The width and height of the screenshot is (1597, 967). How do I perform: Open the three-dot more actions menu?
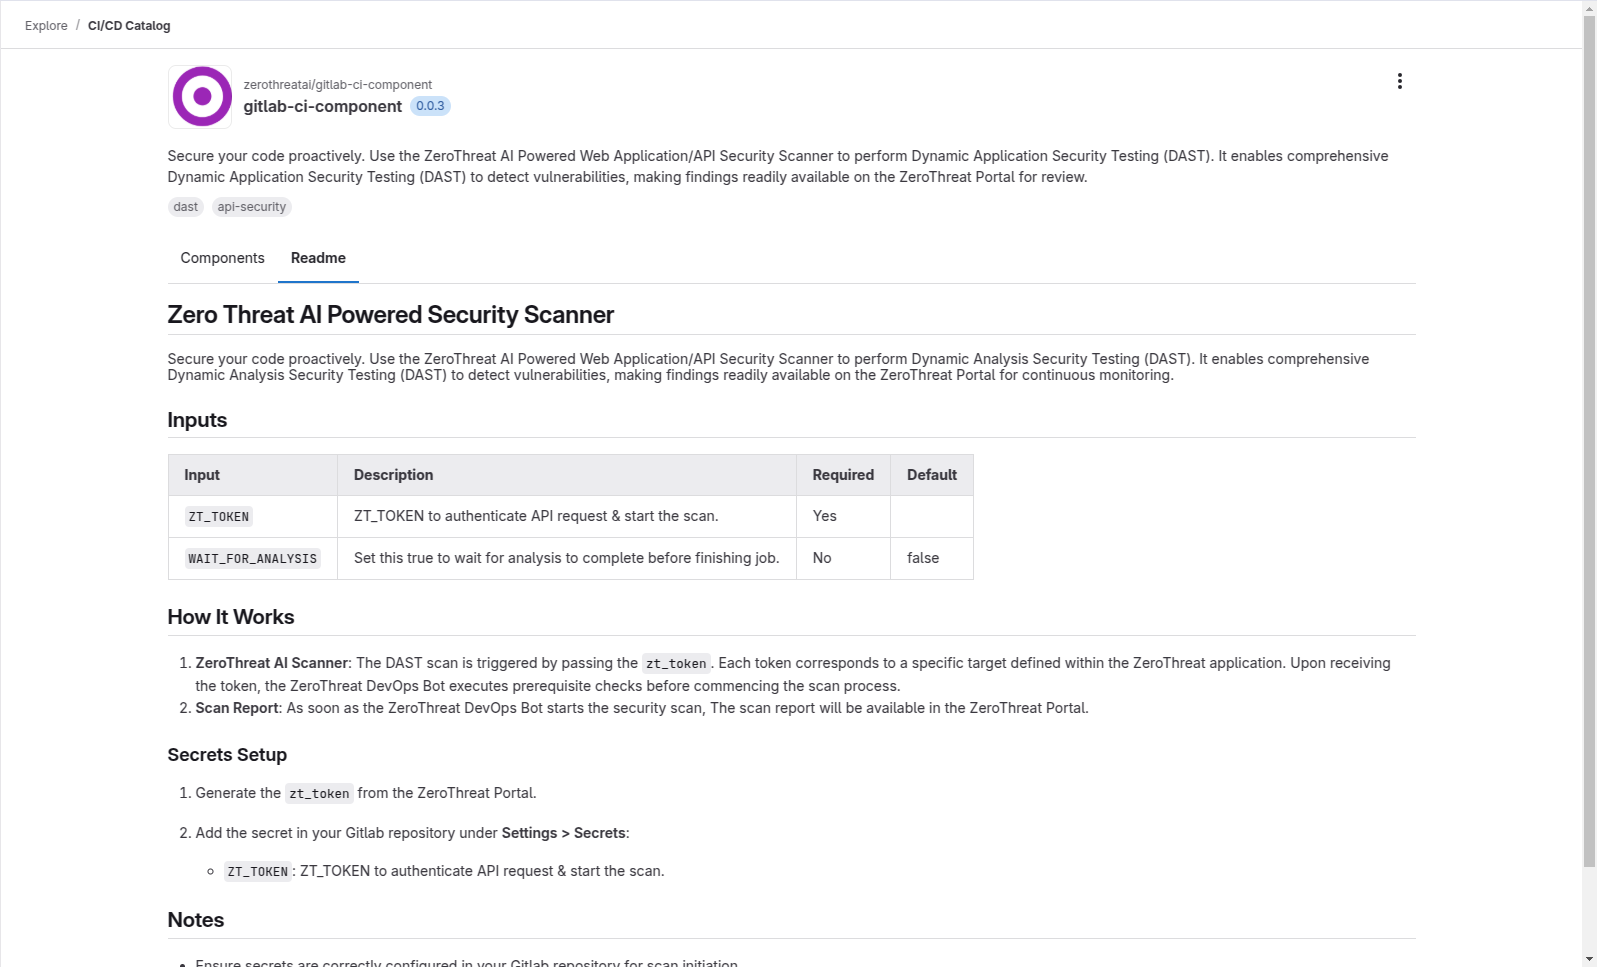(x=1399, y=81)
